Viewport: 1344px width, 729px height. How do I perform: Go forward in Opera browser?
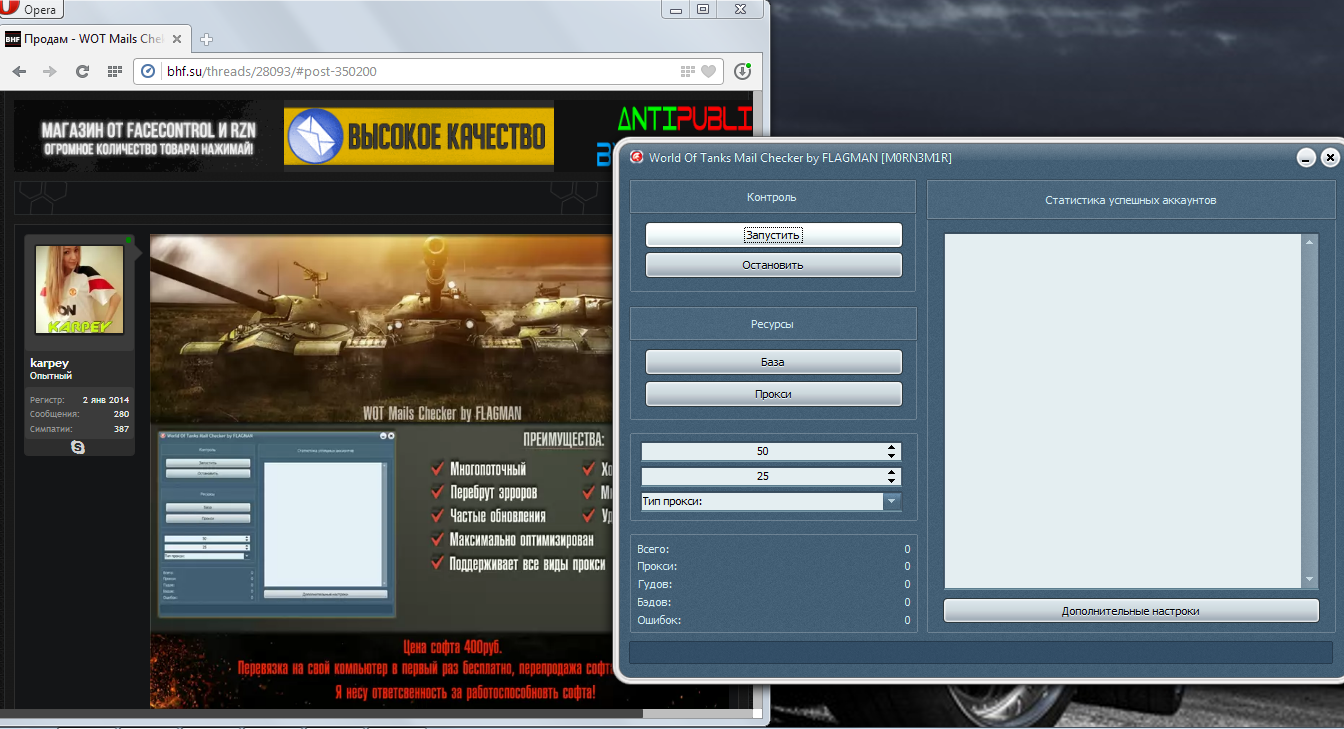50,71
